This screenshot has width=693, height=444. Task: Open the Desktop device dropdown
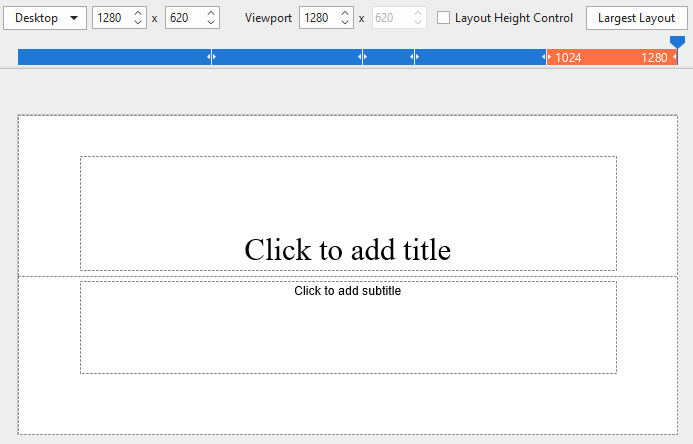pos(45,18)
